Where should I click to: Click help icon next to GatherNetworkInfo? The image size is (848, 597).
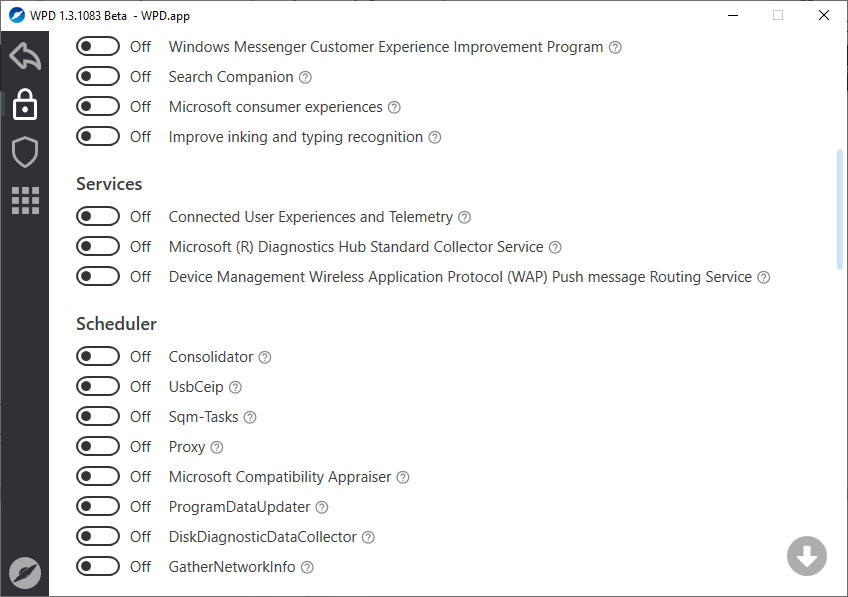coord(307,567)
